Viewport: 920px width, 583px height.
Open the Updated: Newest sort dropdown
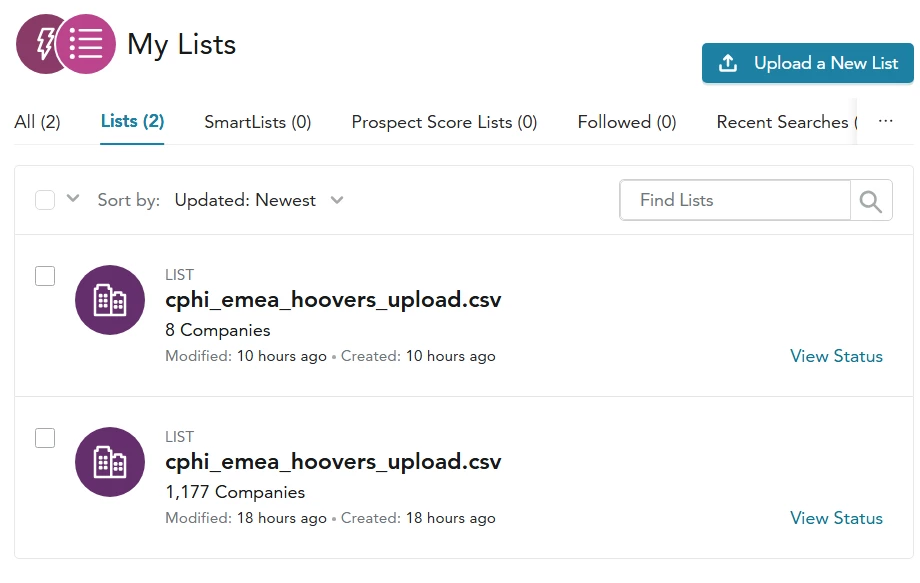click(259, 200)
